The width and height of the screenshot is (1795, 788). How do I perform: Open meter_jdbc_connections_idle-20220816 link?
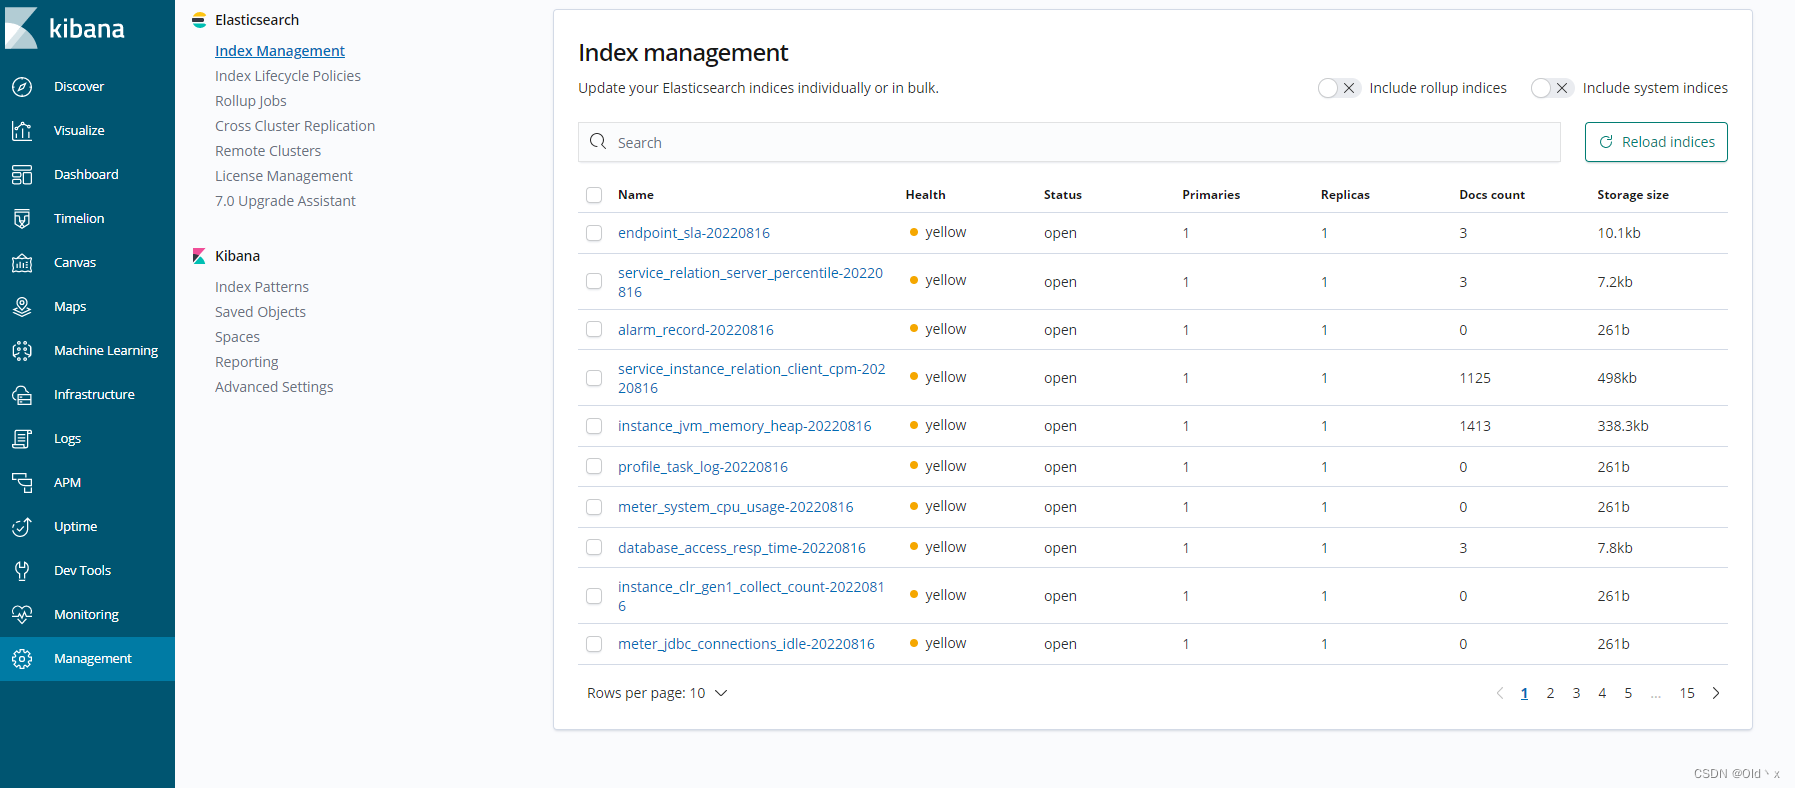point(746,644)
